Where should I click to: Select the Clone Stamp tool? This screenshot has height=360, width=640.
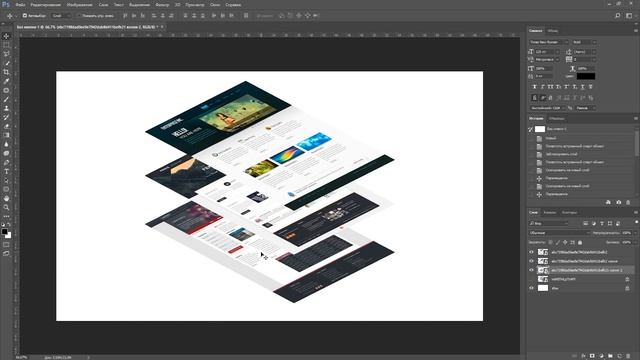6,108
